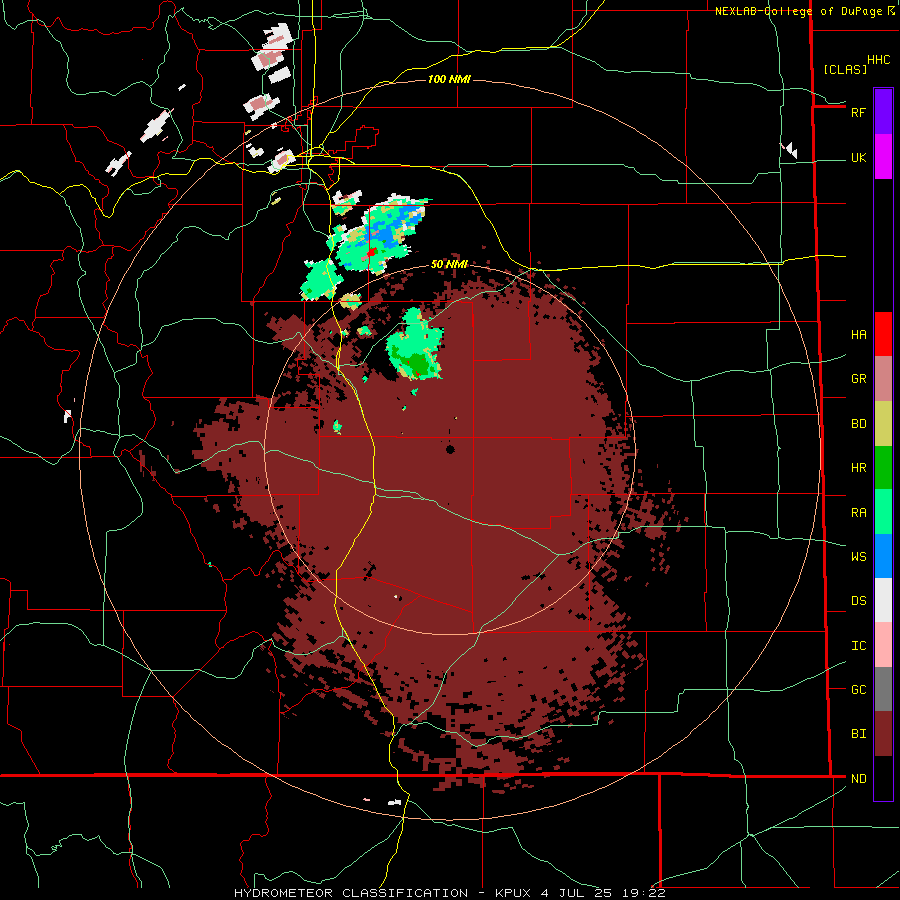Screen dimensions: 900x900
Task: Click the HR legend label
Action: pyautogui.click(x=858, y=468)
